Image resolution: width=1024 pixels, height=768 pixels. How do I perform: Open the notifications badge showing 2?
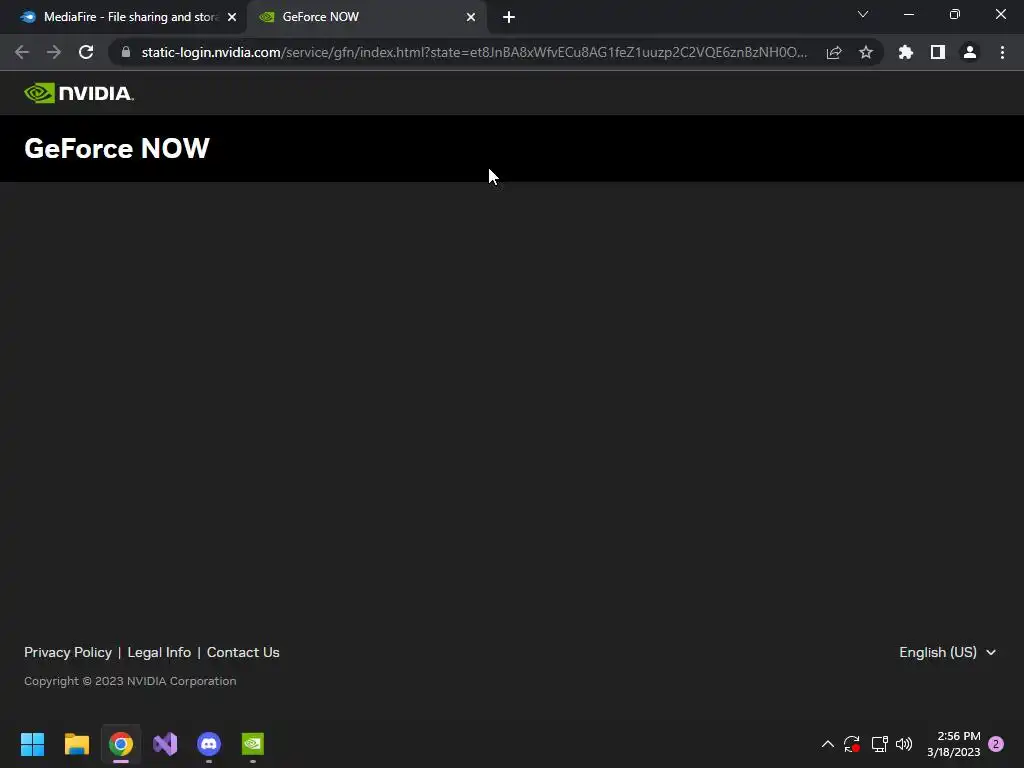(996, 744)
